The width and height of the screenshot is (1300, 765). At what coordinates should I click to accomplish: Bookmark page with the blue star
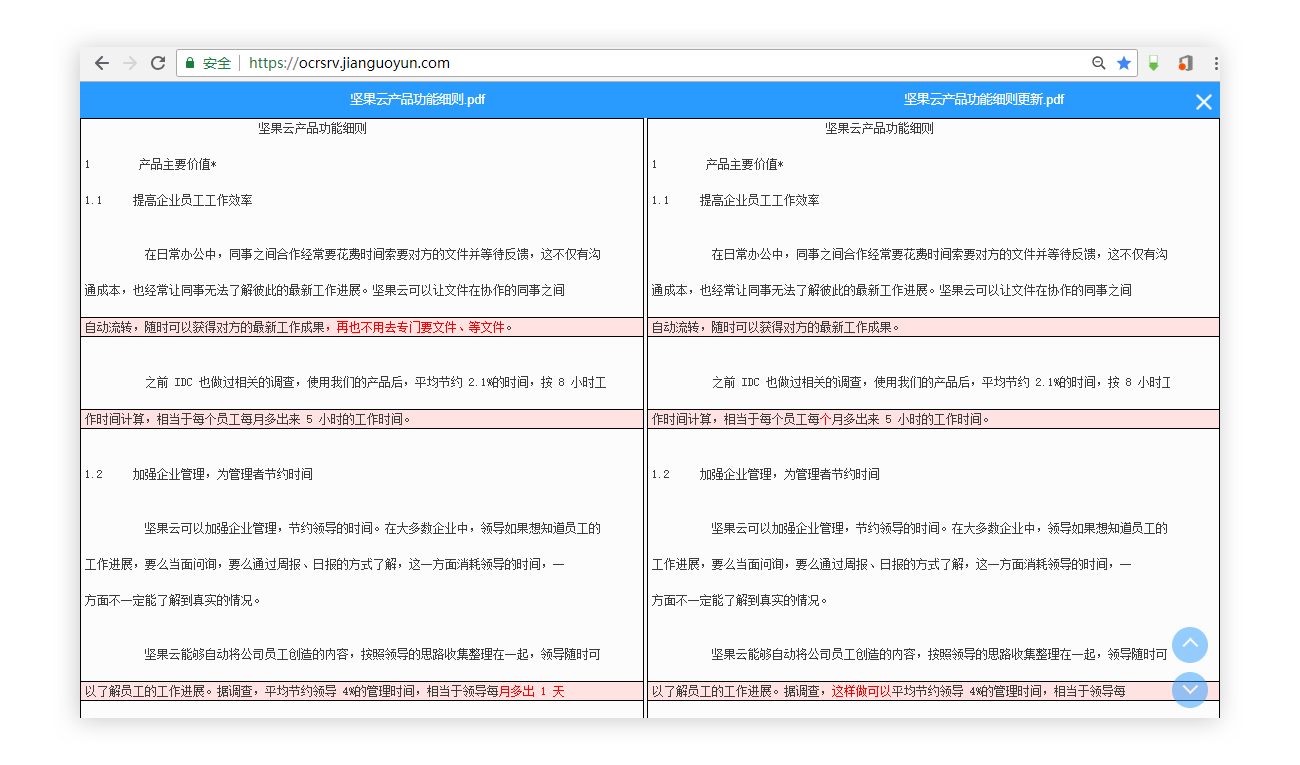1124,63
